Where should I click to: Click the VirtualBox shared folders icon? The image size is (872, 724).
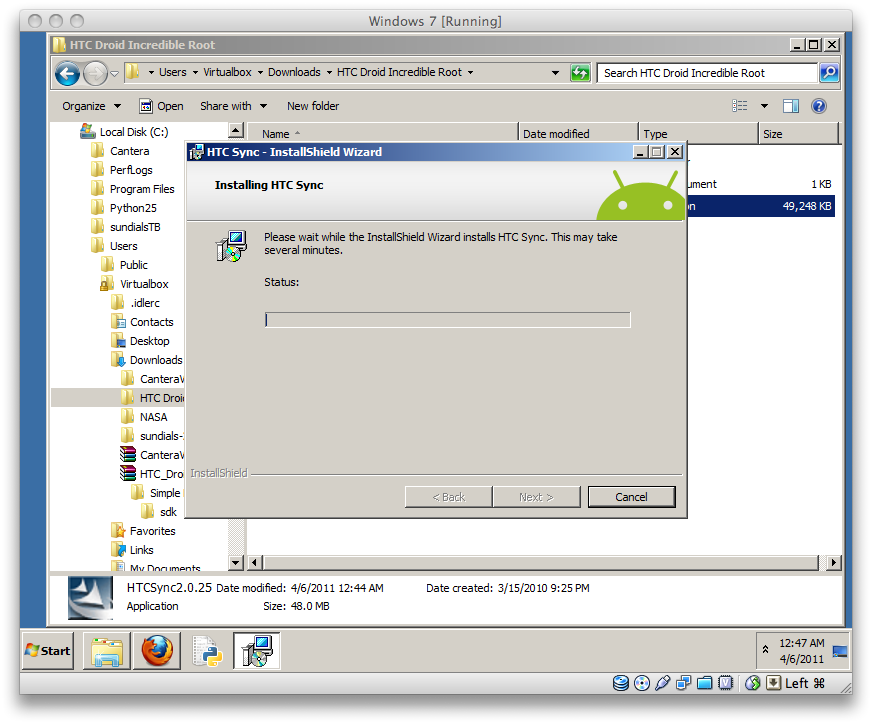pos(705,683)
